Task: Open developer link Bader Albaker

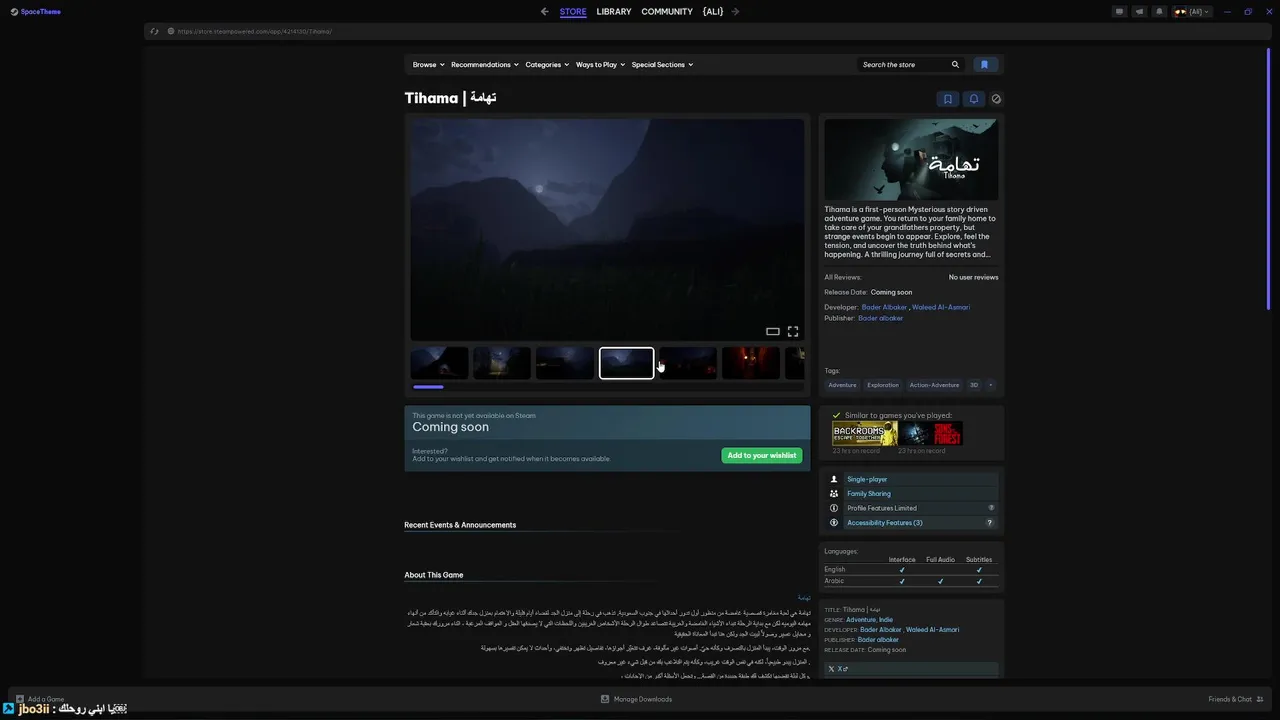Action: click(x=884, y=307)
